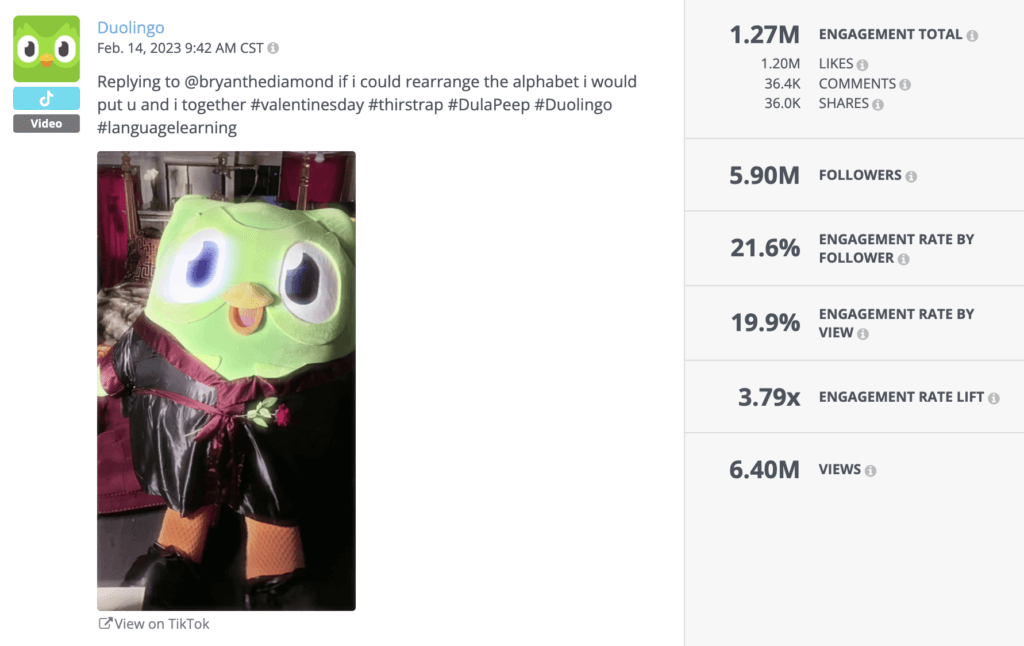Click the info icon beside Shares
This screenshot has height=646, width=1024.
click(878, 103)
